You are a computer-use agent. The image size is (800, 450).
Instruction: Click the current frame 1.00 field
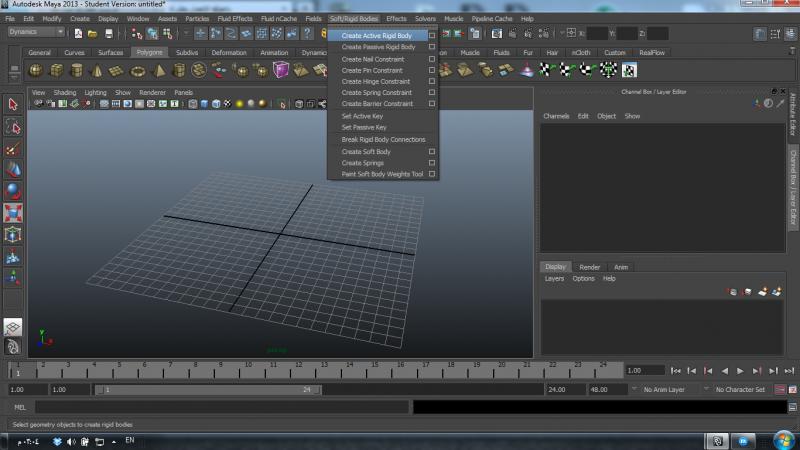pyautogui.click(x=645, y=371)
